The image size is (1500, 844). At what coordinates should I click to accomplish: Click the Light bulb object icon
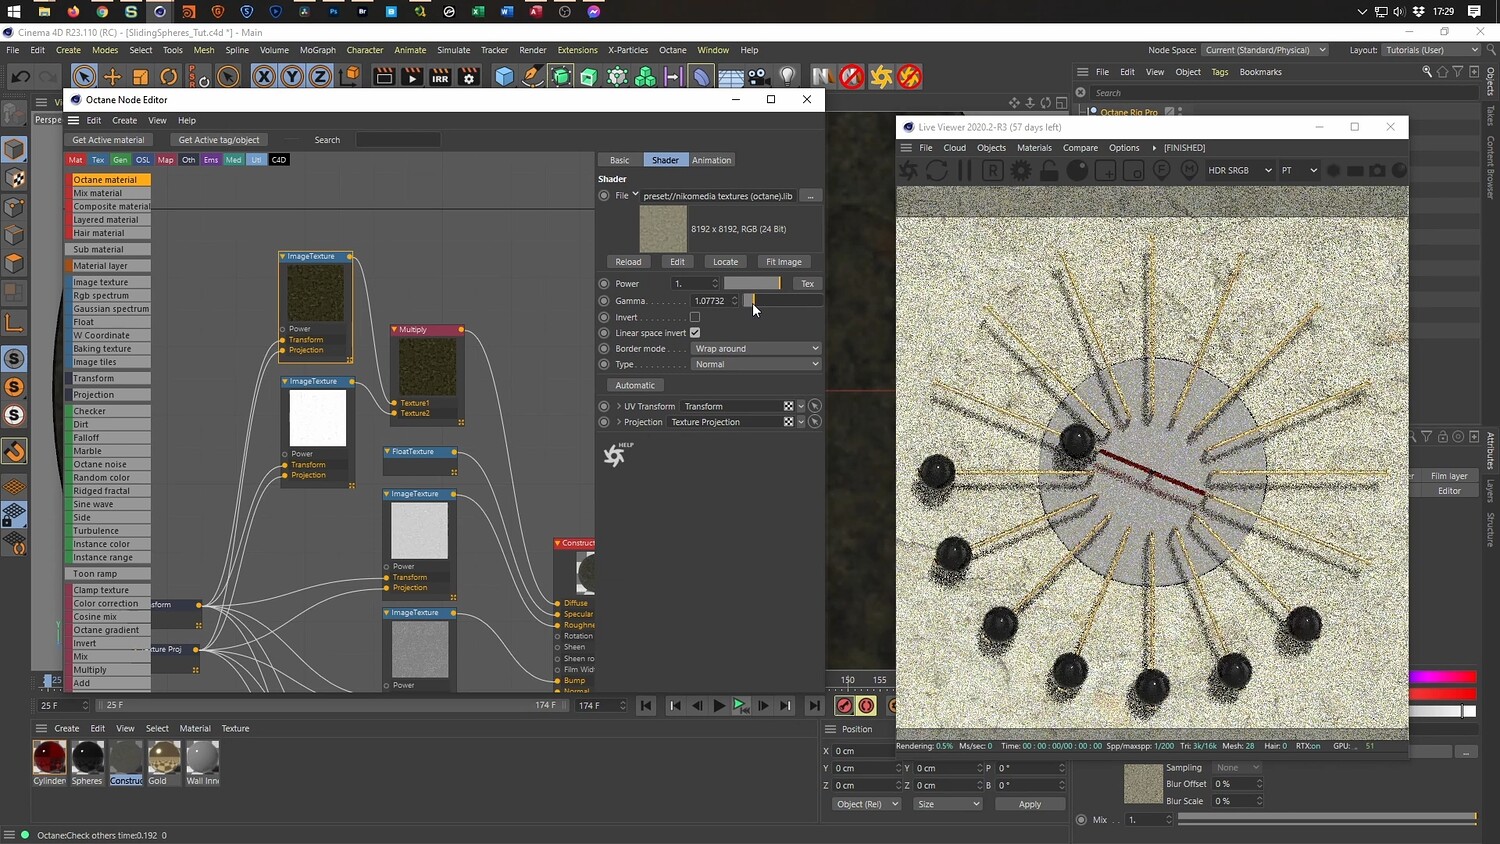click(788, 77)
